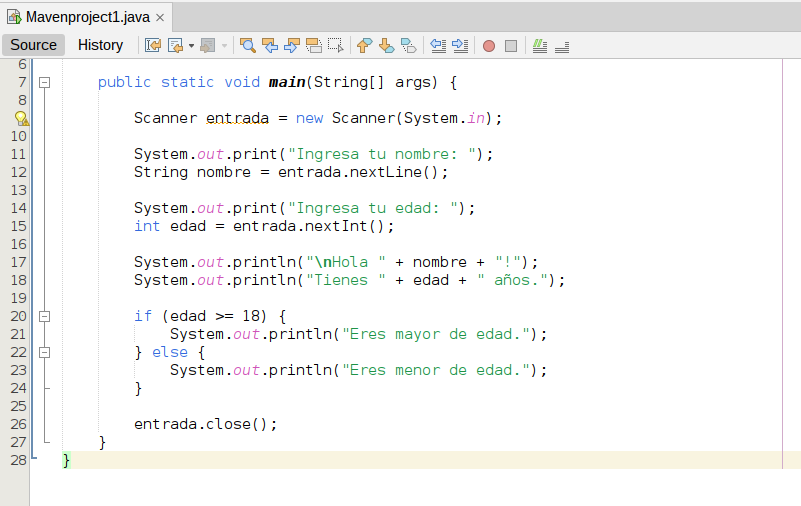Click the lightbulb hint on line 9
This screenshot has height=506, width=801.
coord(21,118)
